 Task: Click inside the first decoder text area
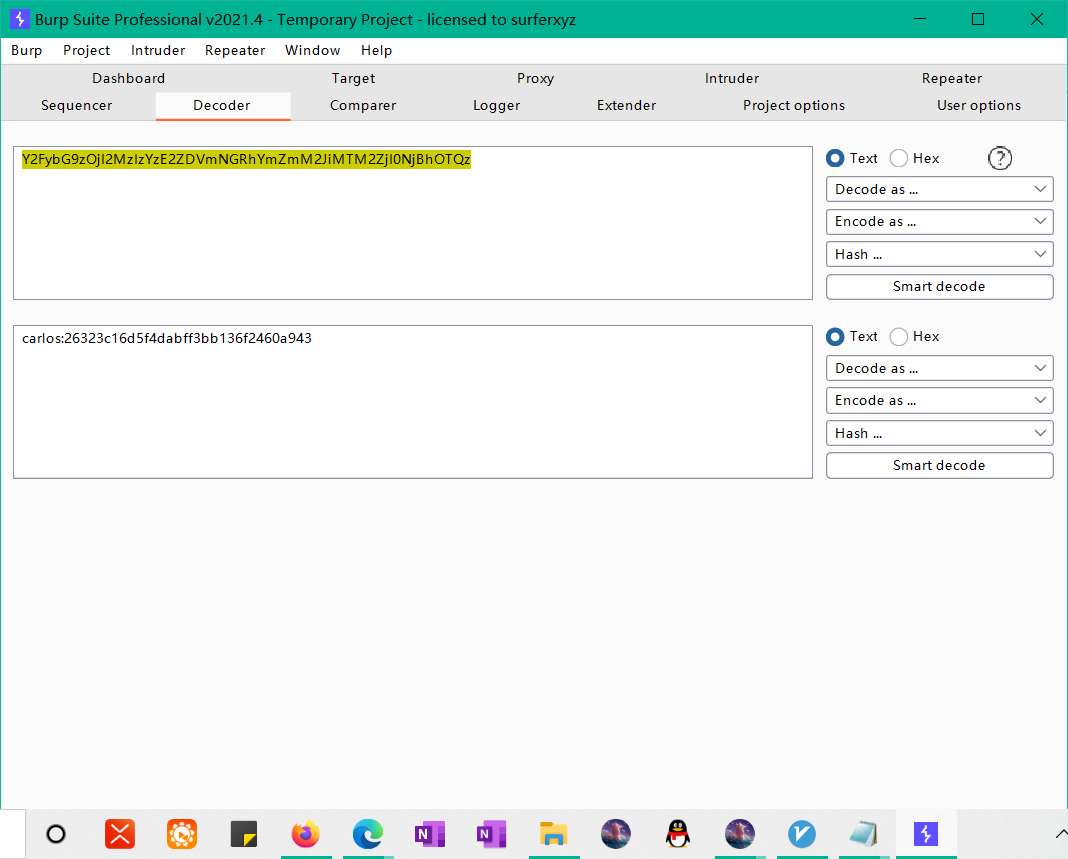[x=413, y=223]
